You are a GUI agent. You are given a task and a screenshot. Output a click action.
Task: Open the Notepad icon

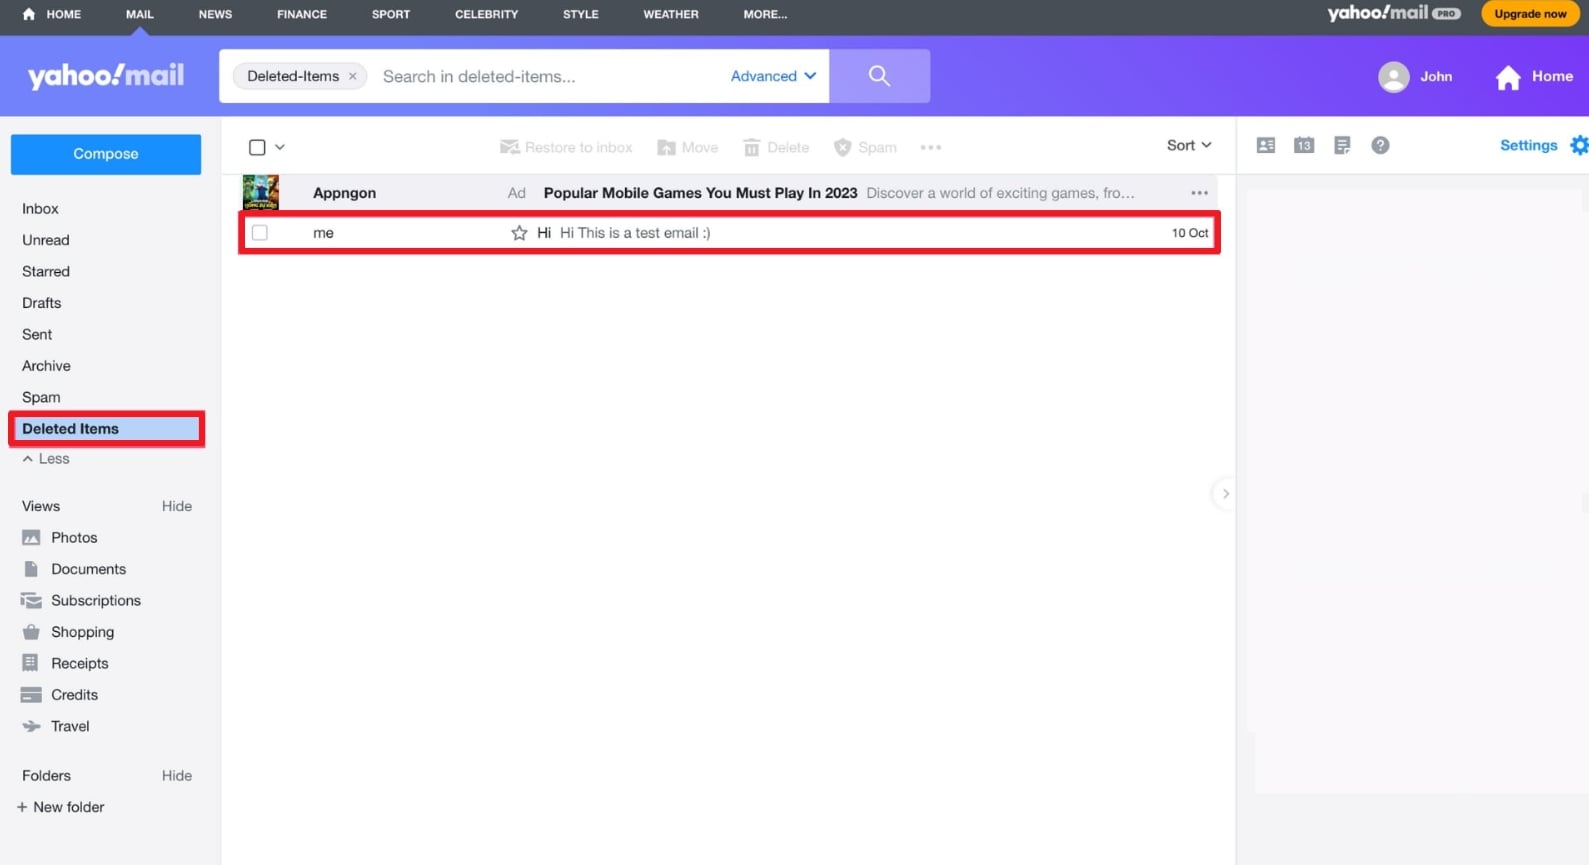point(1342,145)
